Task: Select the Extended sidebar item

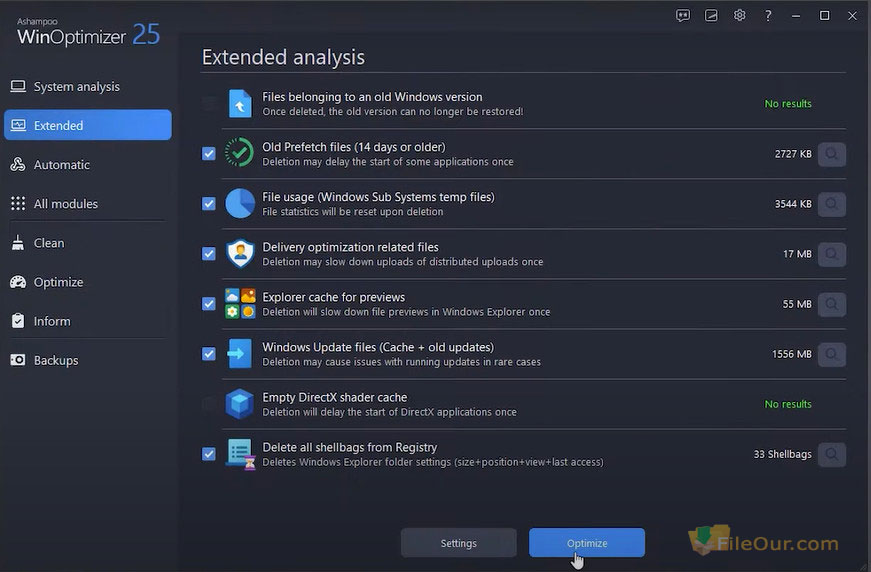Action: coord(88,125)
